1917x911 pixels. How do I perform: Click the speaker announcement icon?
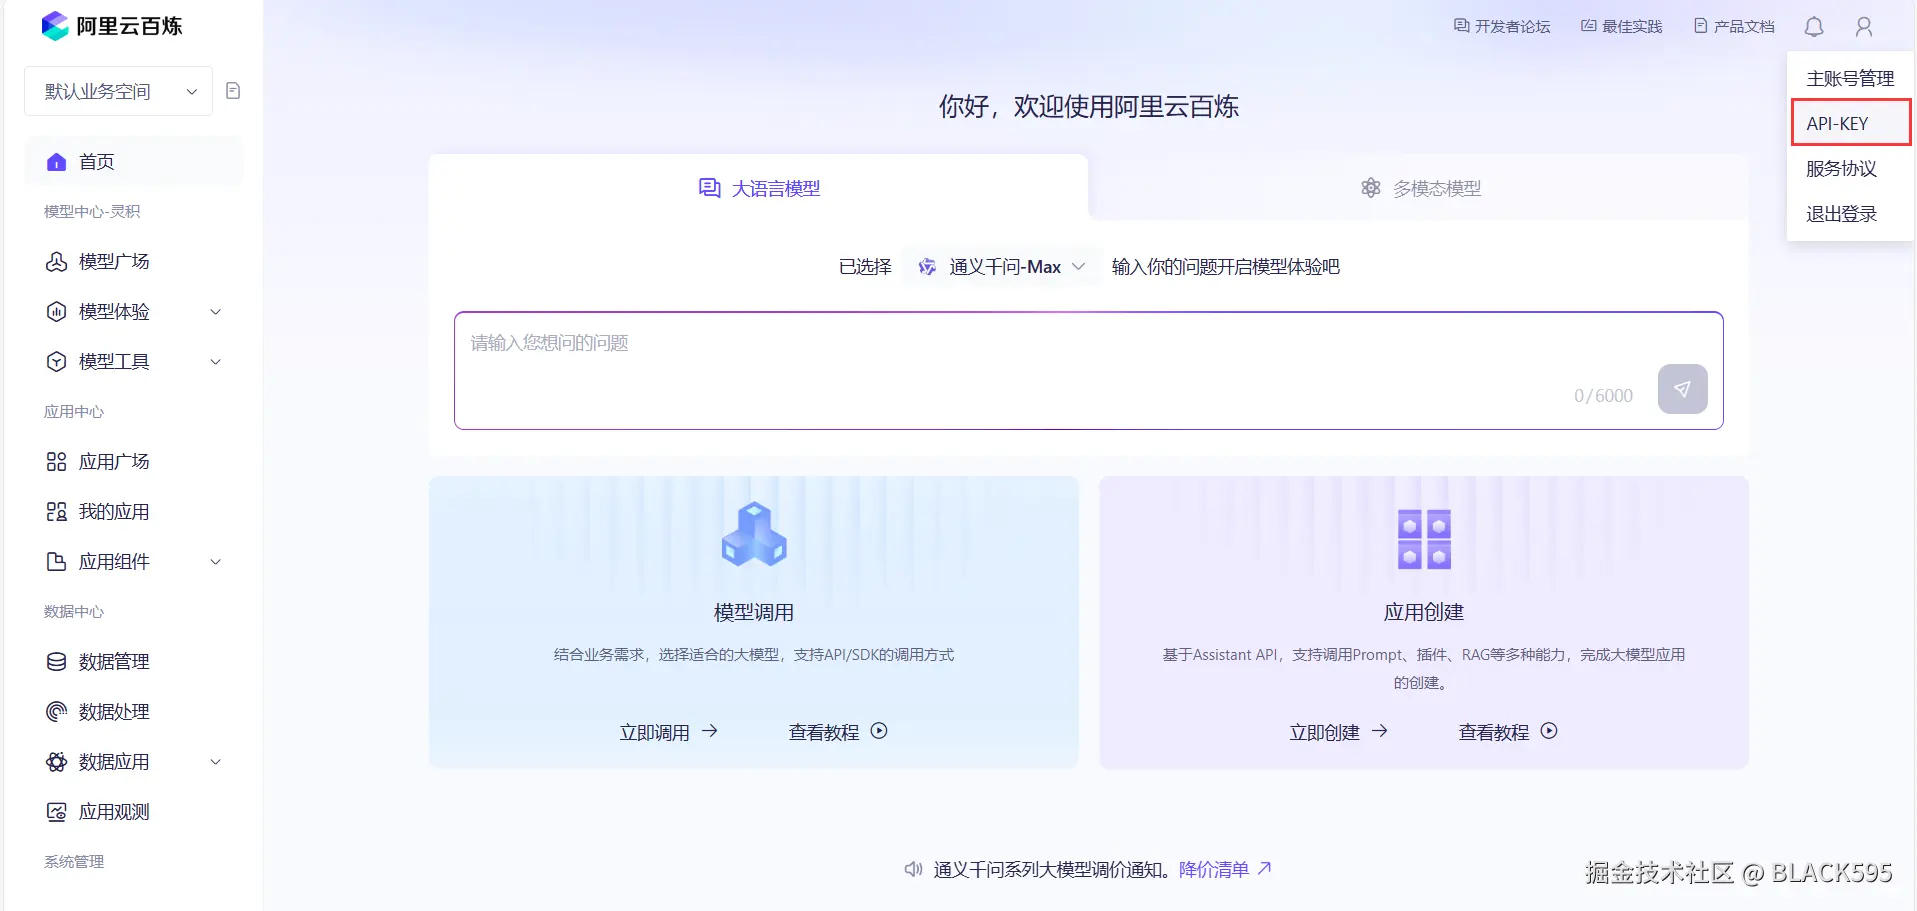913,869
